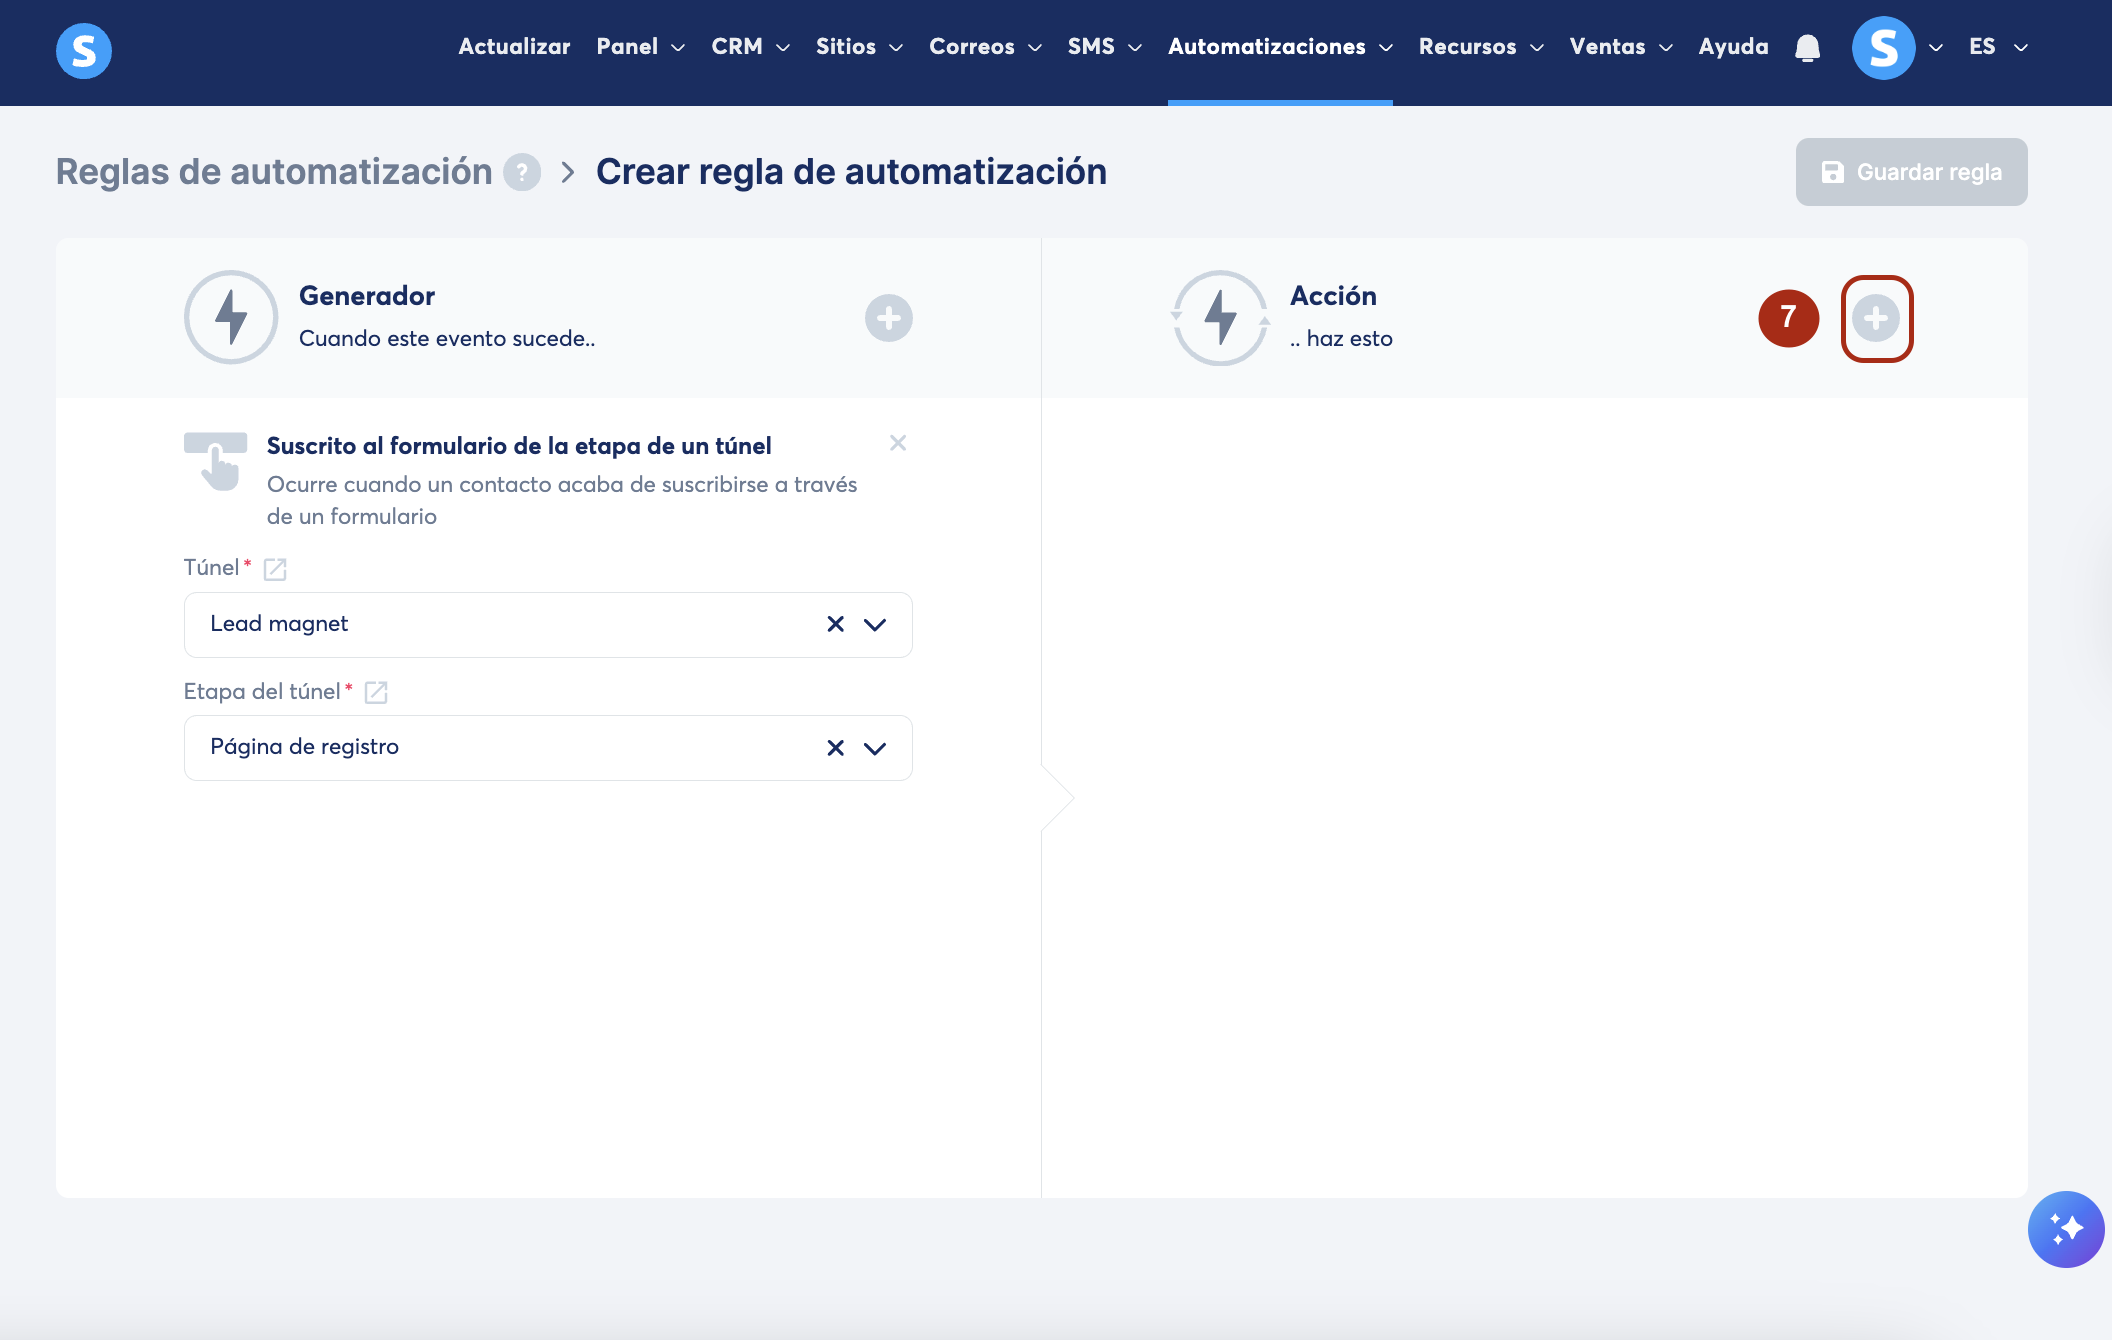Viewport: 2112px width, 1340px height.
Task: Open the user avatar account menu
Action: 1884,47
